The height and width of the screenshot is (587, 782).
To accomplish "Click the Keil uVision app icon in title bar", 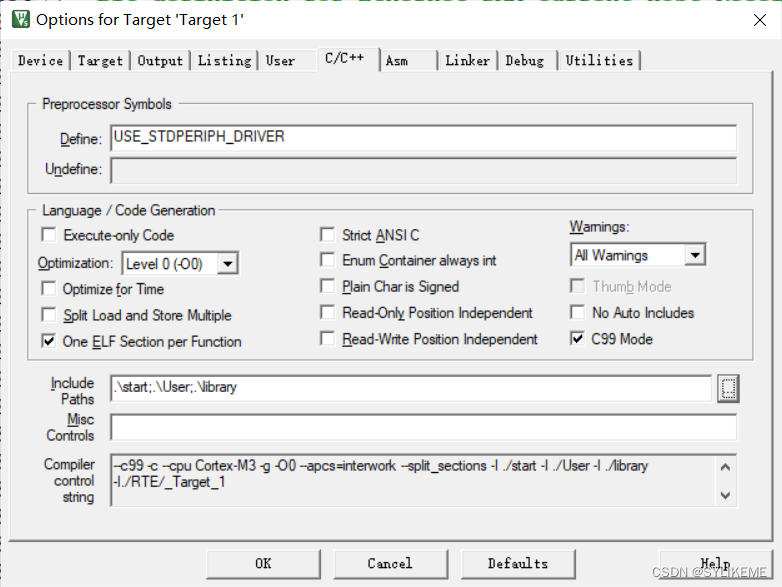I will coord(21,19).
